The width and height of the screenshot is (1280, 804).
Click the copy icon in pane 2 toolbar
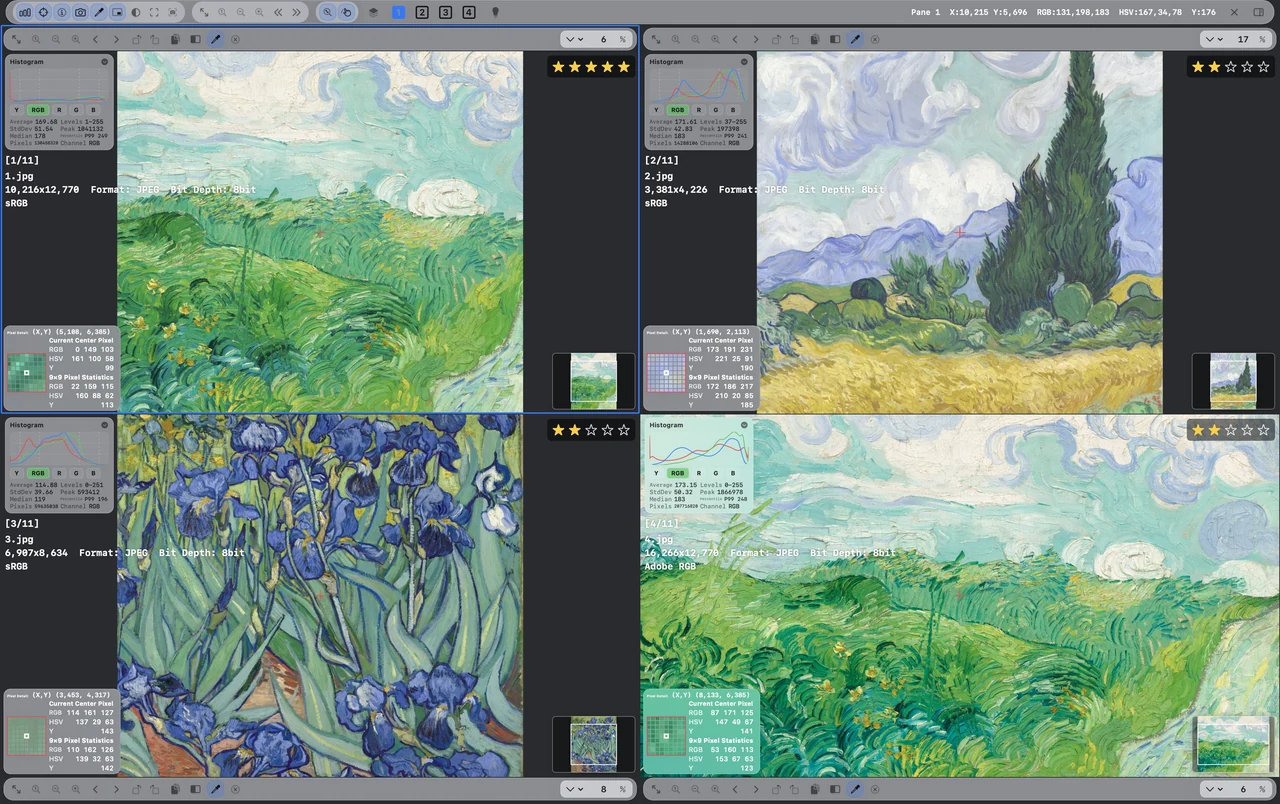click(x=815, y=39)
